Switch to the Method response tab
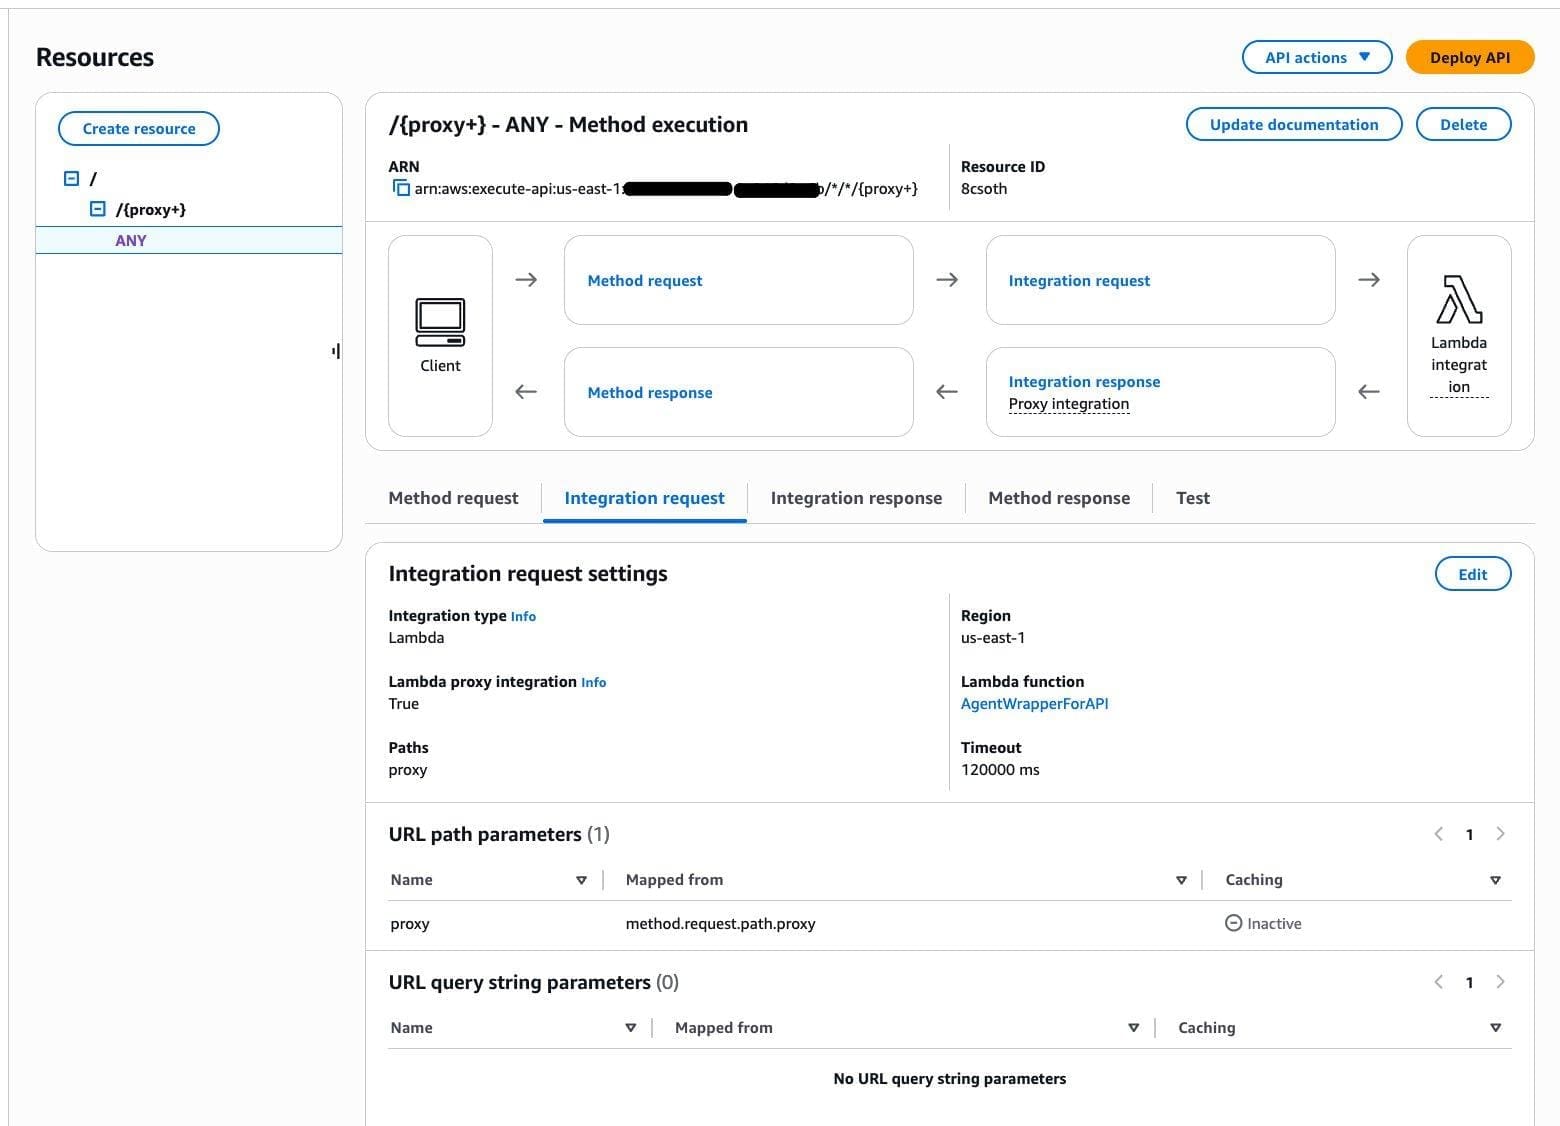This screenshot has width=1560, height=1126. coord(1059,498)
